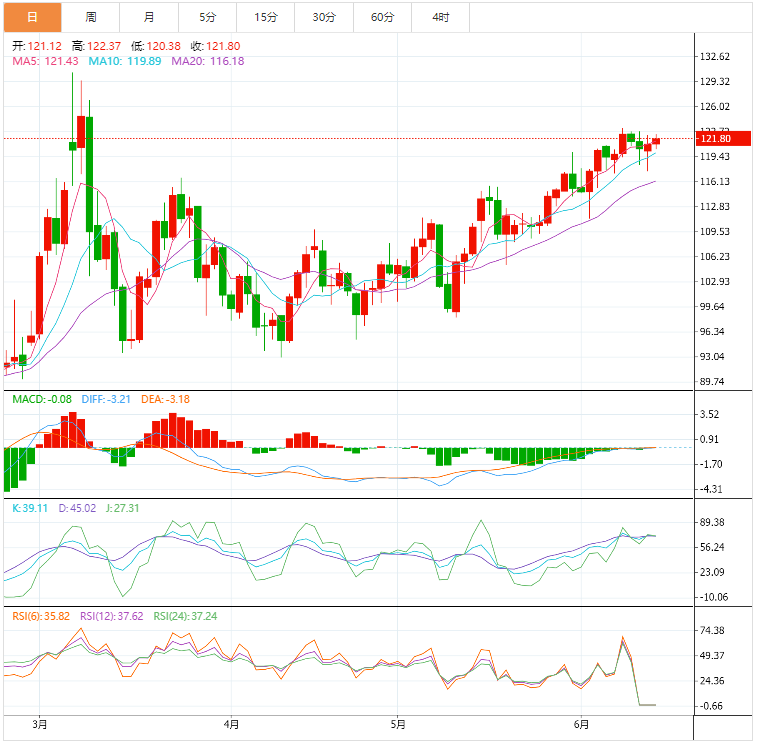
Task: Select the 60分 timeframe tab
Action: click(382, 17)
